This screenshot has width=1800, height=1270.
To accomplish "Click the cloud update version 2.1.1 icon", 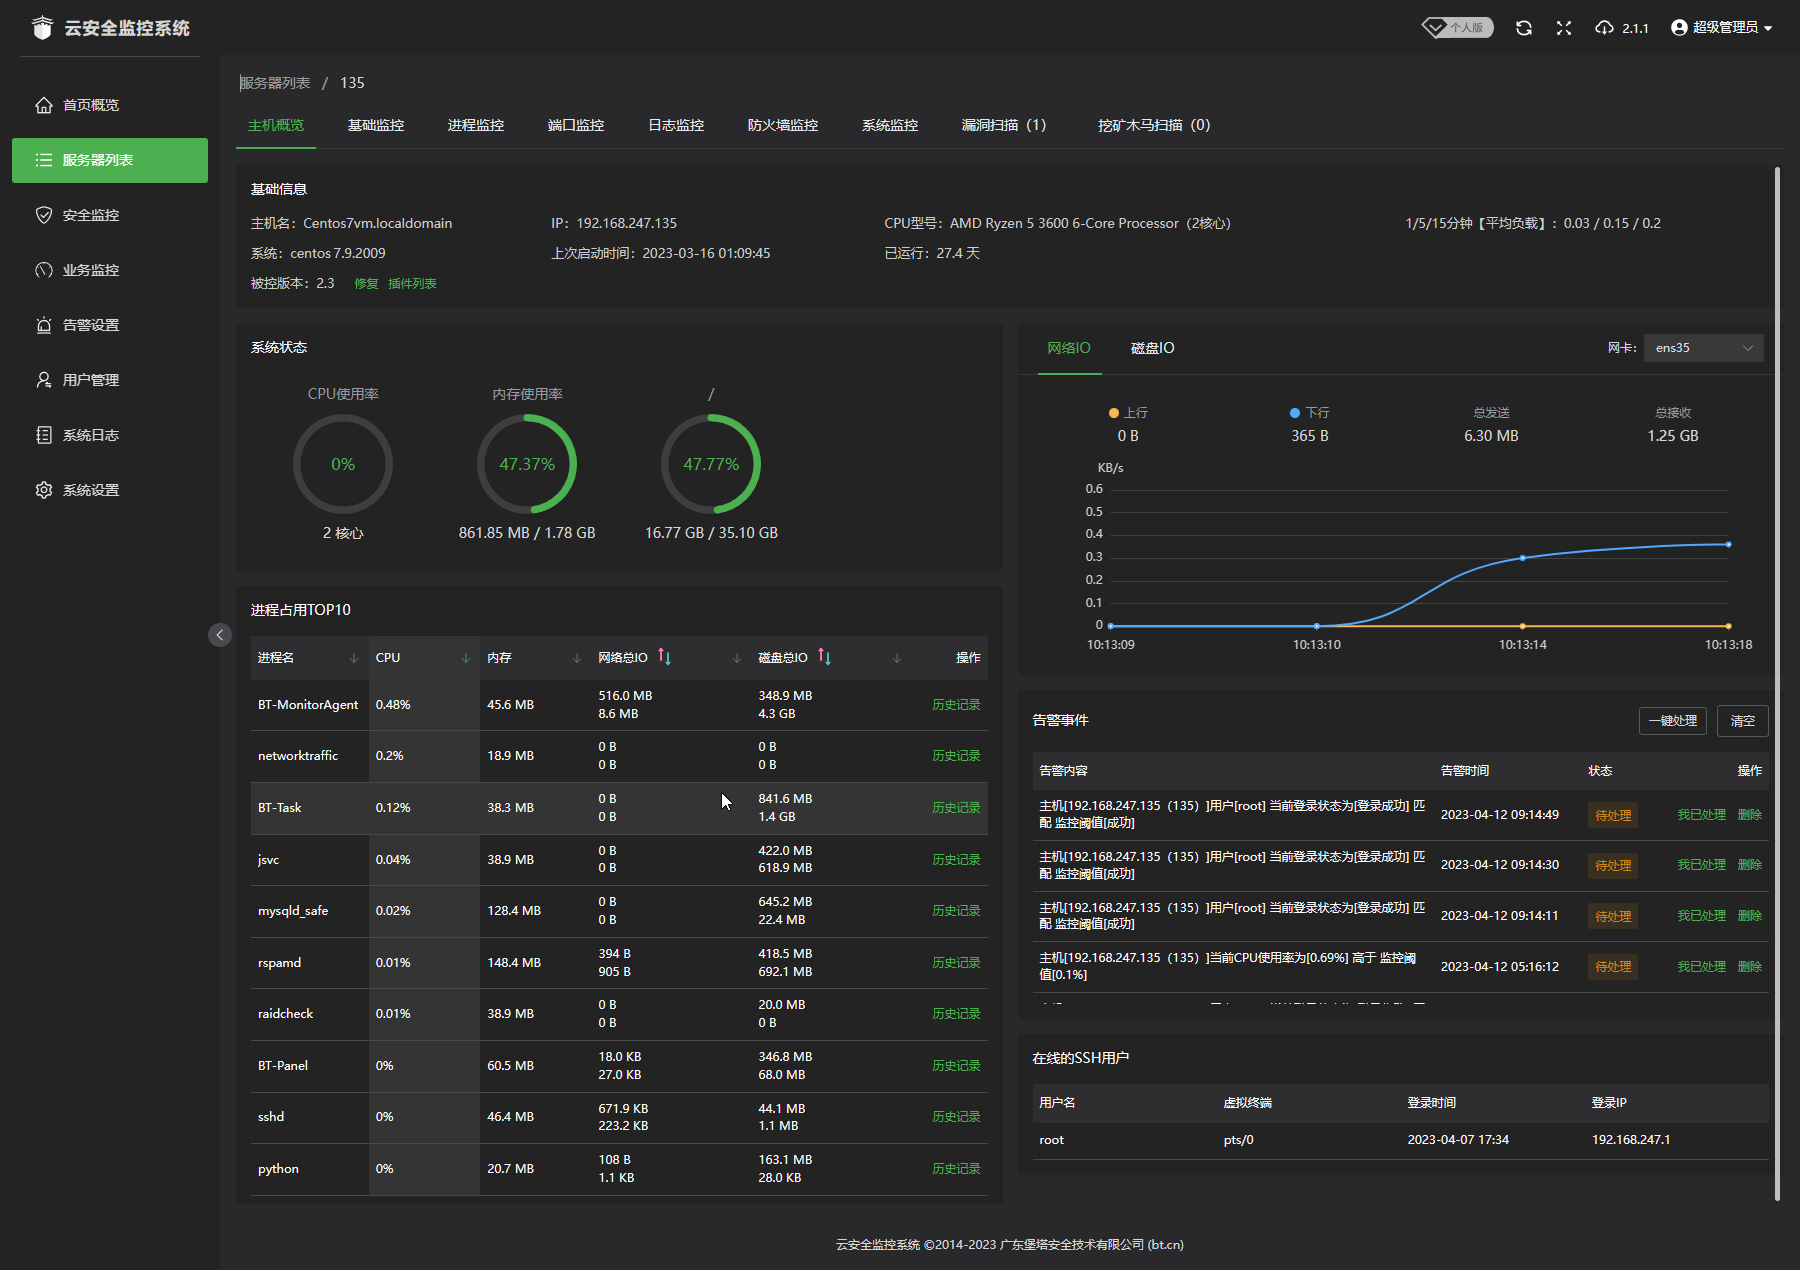I will coord(1604,28).
